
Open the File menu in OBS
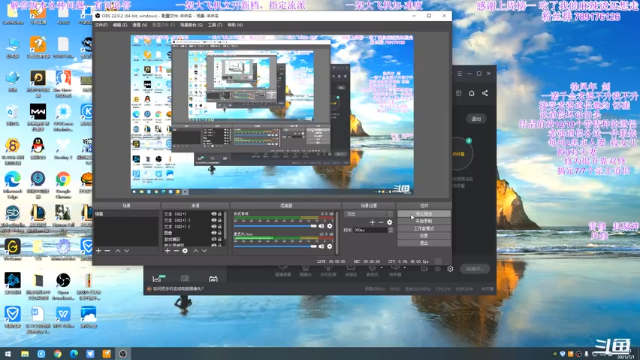[x=101, y=25]
